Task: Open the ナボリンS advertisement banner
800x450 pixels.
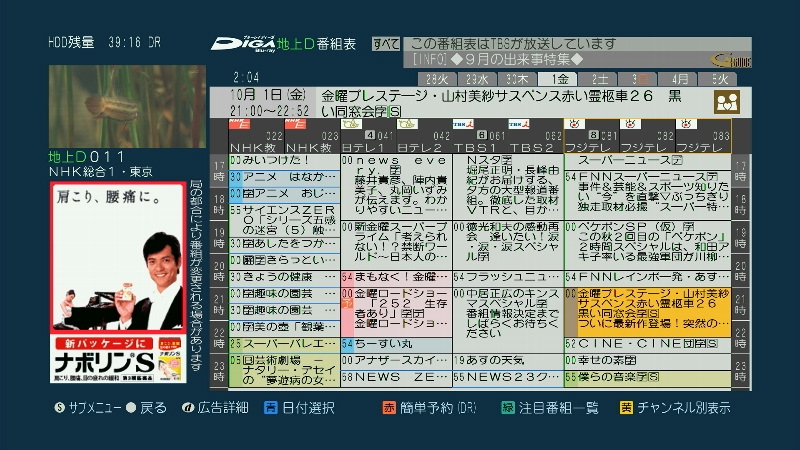Action: point(118,283)
